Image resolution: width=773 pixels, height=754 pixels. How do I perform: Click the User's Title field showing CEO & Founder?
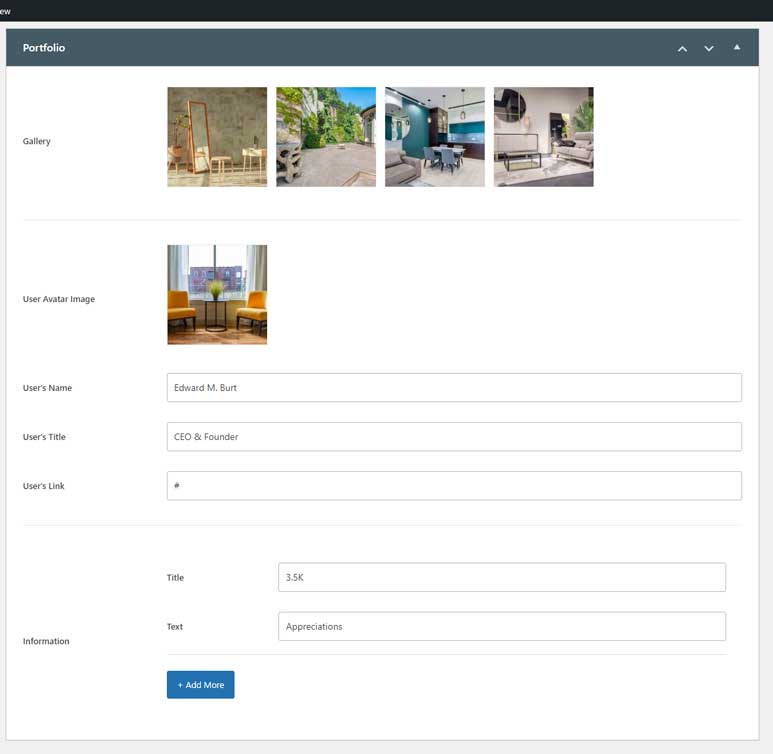coord(454,437)
